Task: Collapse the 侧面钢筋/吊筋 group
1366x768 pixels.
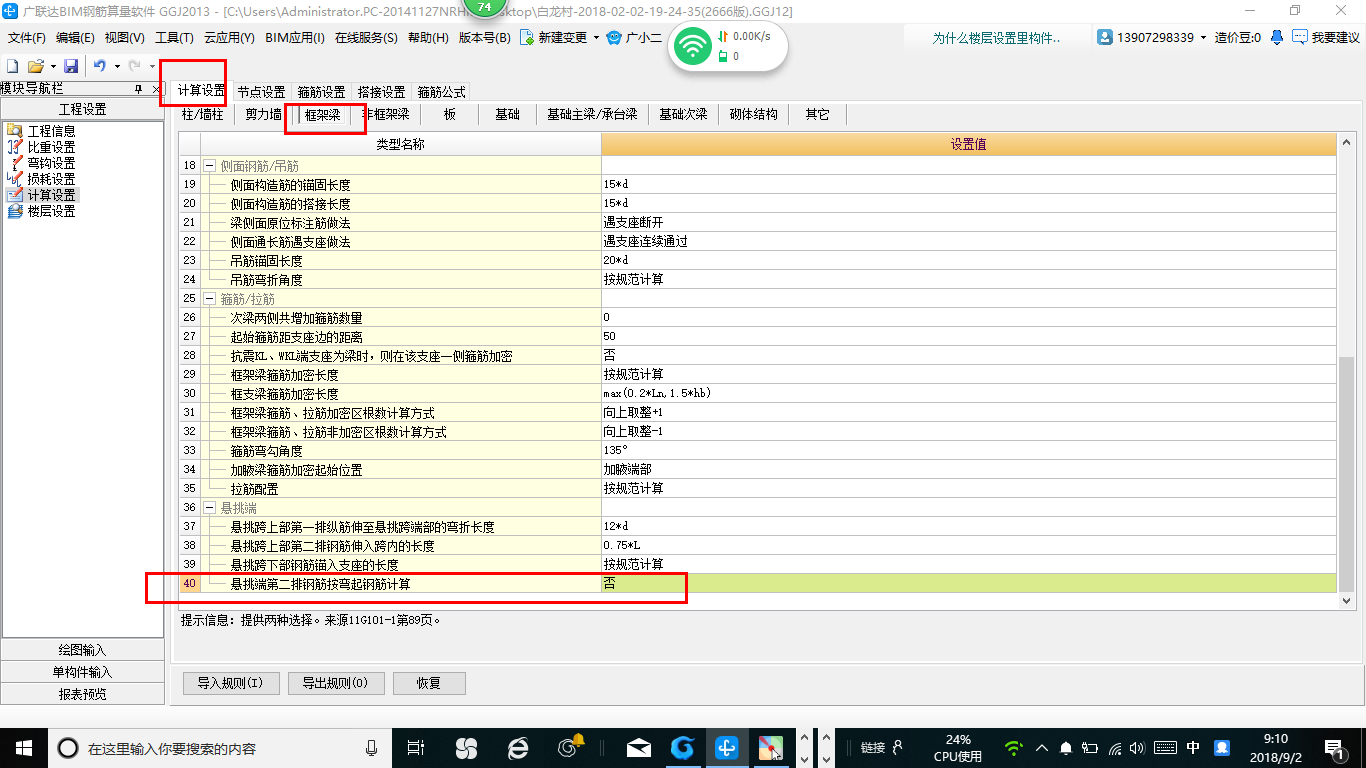Action: tap(209, 166)
